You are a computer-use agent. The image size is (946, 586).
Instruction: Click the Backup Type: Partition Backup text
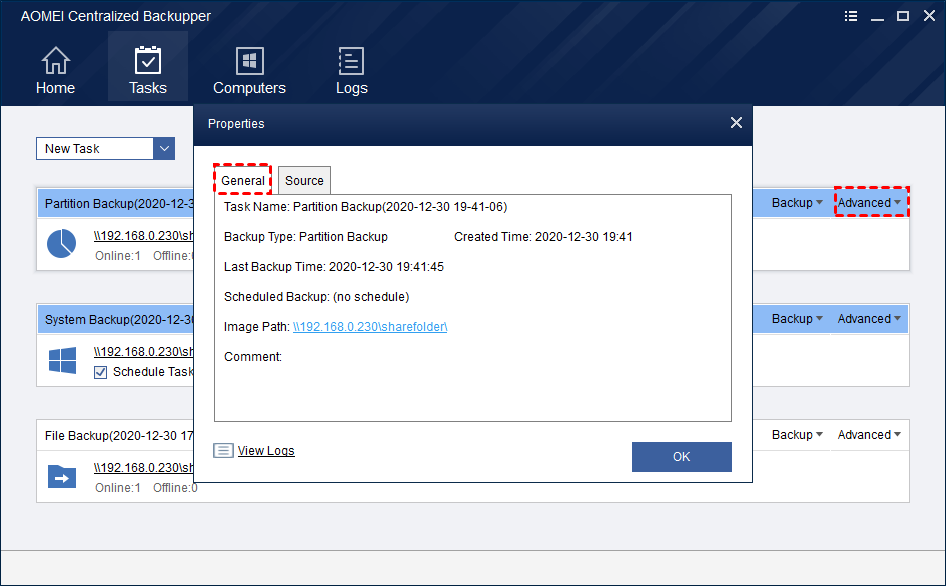306,237
